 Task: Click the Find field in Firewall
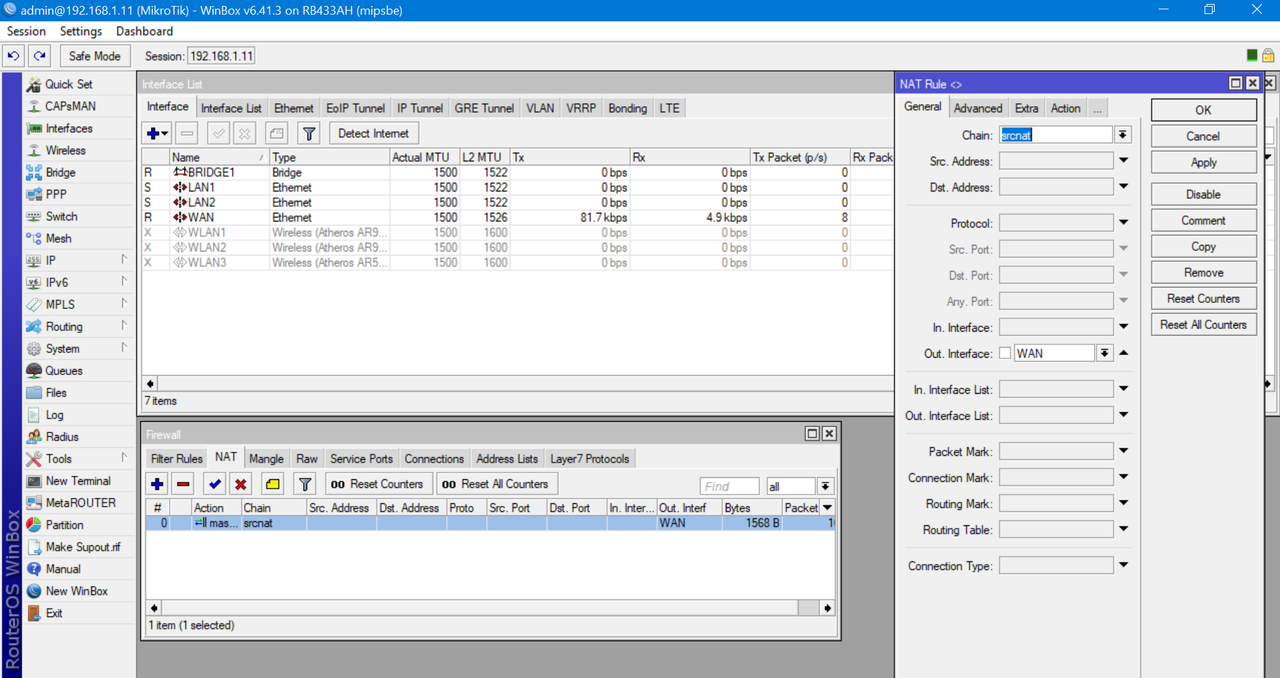tap(730, 486)
